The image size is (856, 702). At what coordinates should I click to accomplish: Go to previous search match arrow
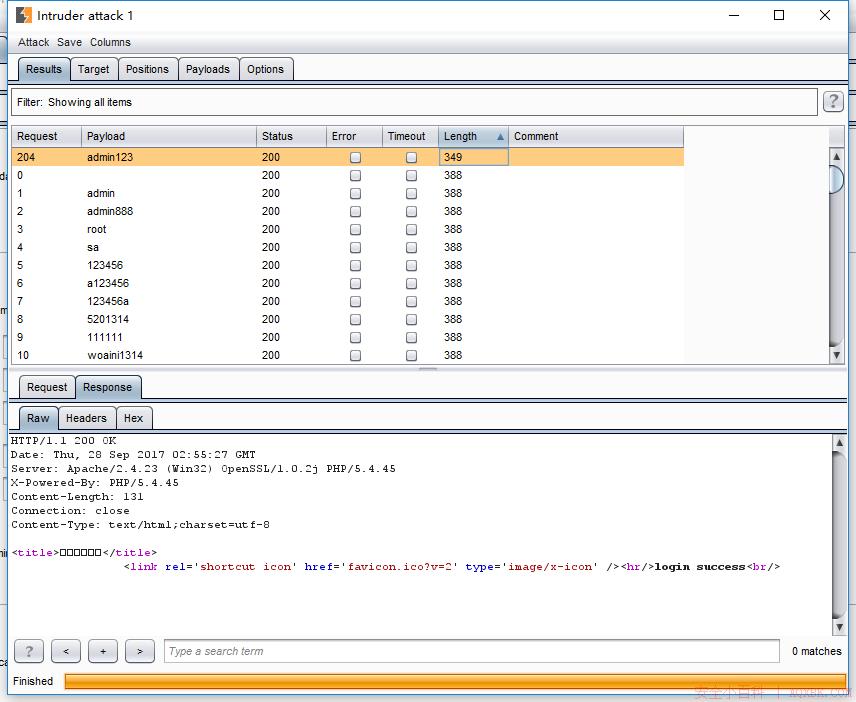point(66,651)
